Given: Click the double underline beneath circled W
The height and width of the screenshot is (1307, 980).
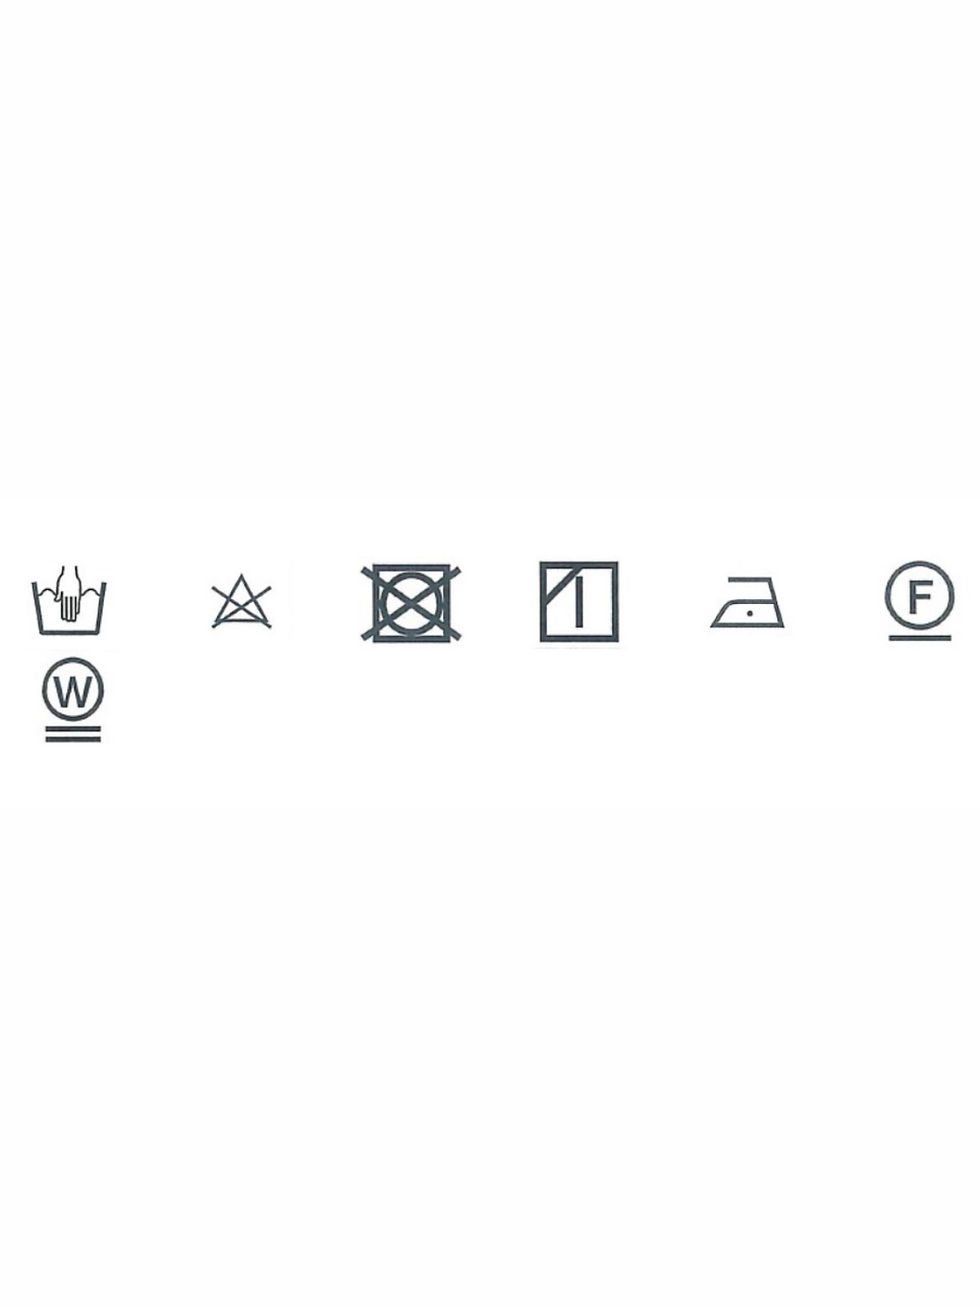Looking at the screenshot, I should [73, 734].
